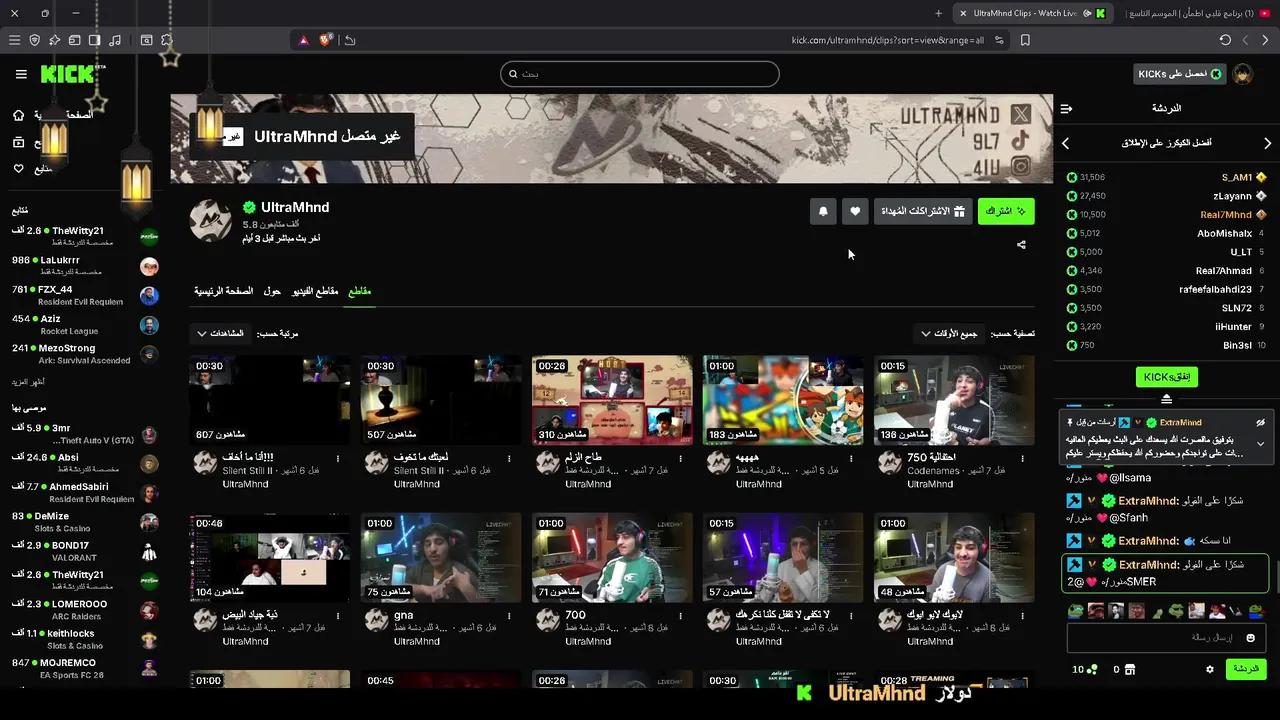1280x720 pixels.
Task: Expand show more under following list
Action: [x=28, y=382]
